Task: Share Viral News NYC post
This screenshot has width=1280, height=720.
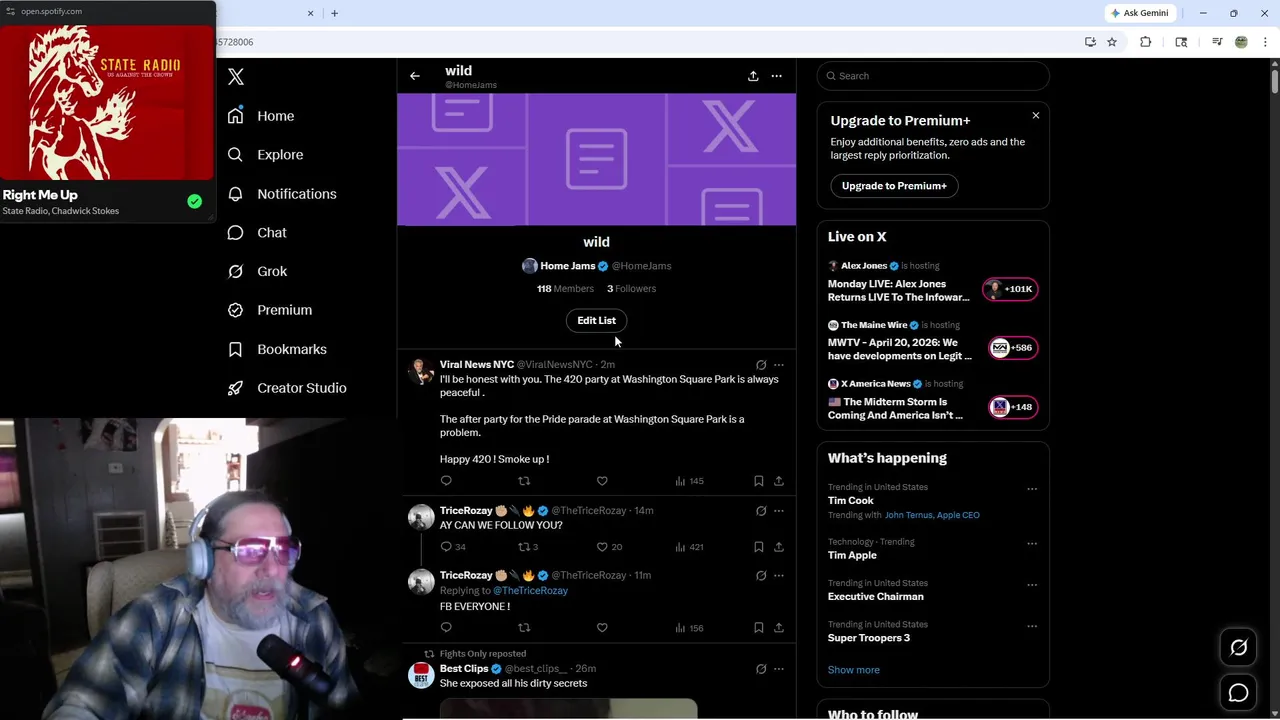Action: (x=779, y=481)
